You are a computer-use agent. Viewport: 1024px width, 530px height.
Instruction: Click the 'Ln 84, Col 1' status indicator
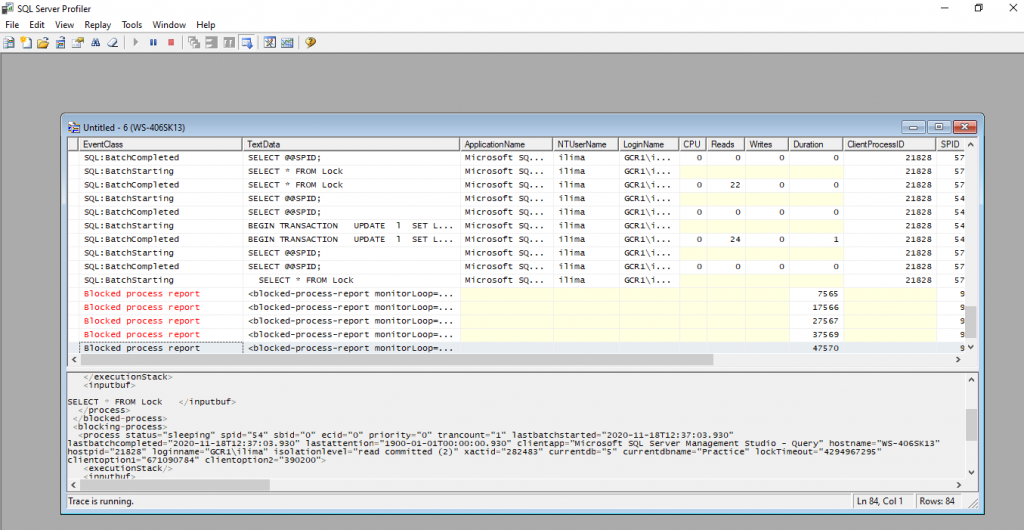point(882,501)
